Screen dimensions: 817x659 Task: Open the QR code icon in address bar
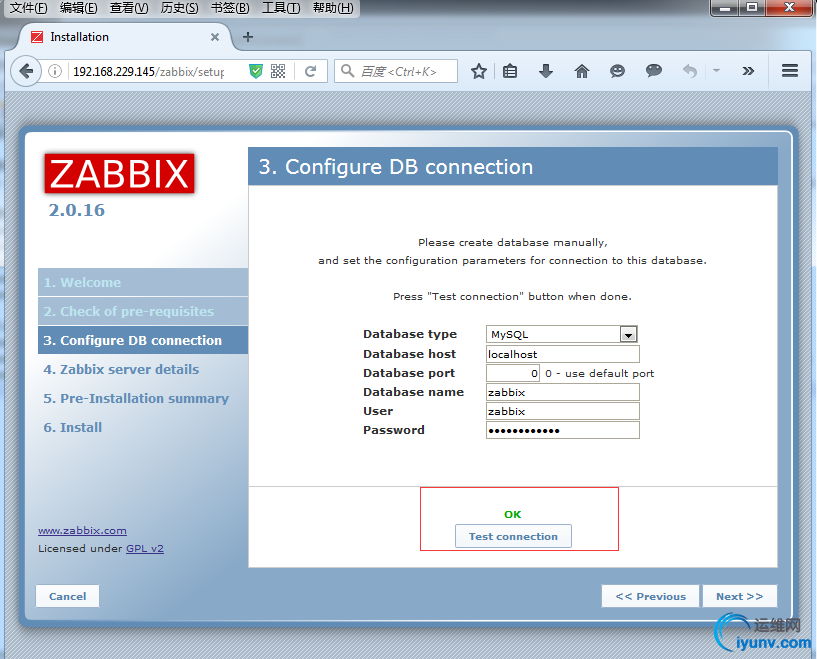[278, 71]
